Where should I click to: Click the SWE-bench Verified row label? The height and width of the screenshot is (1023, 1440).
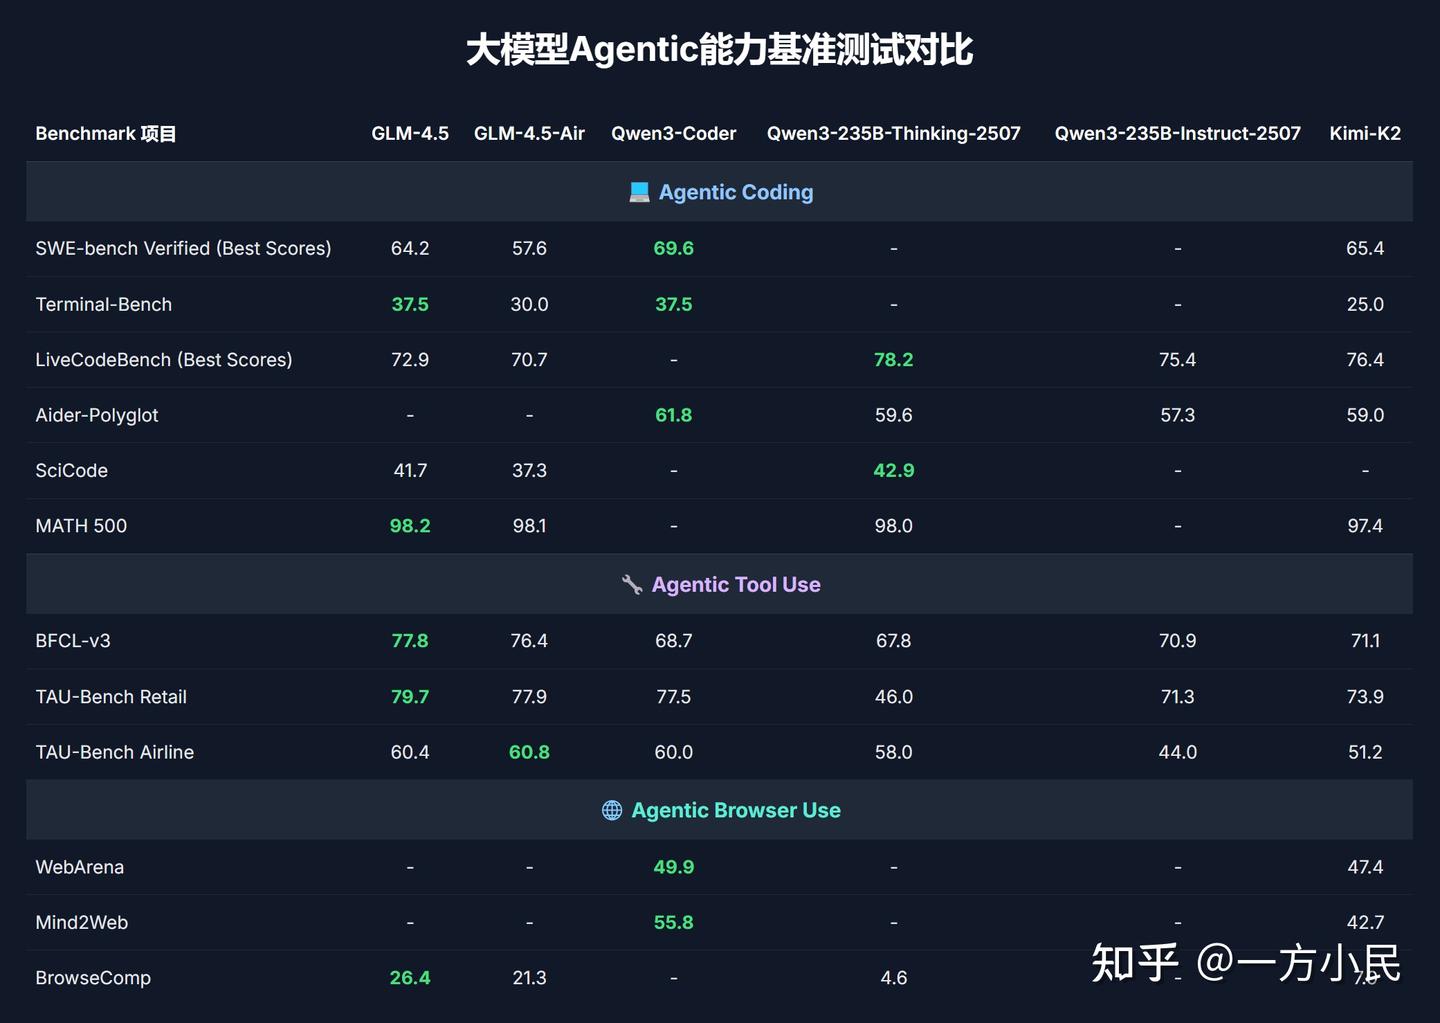coord(183,248)
